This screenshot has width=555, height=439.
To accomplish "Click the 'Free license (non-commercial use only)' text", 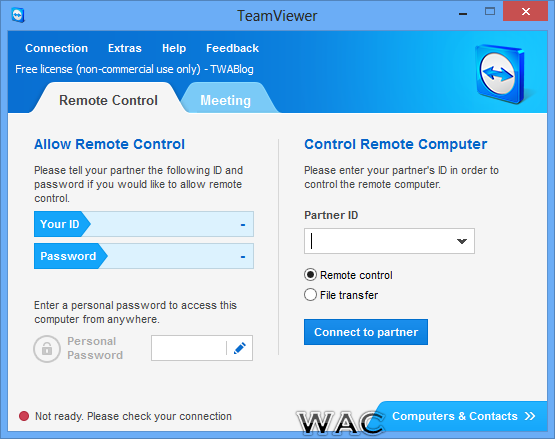I will click(x=108, y=69).
